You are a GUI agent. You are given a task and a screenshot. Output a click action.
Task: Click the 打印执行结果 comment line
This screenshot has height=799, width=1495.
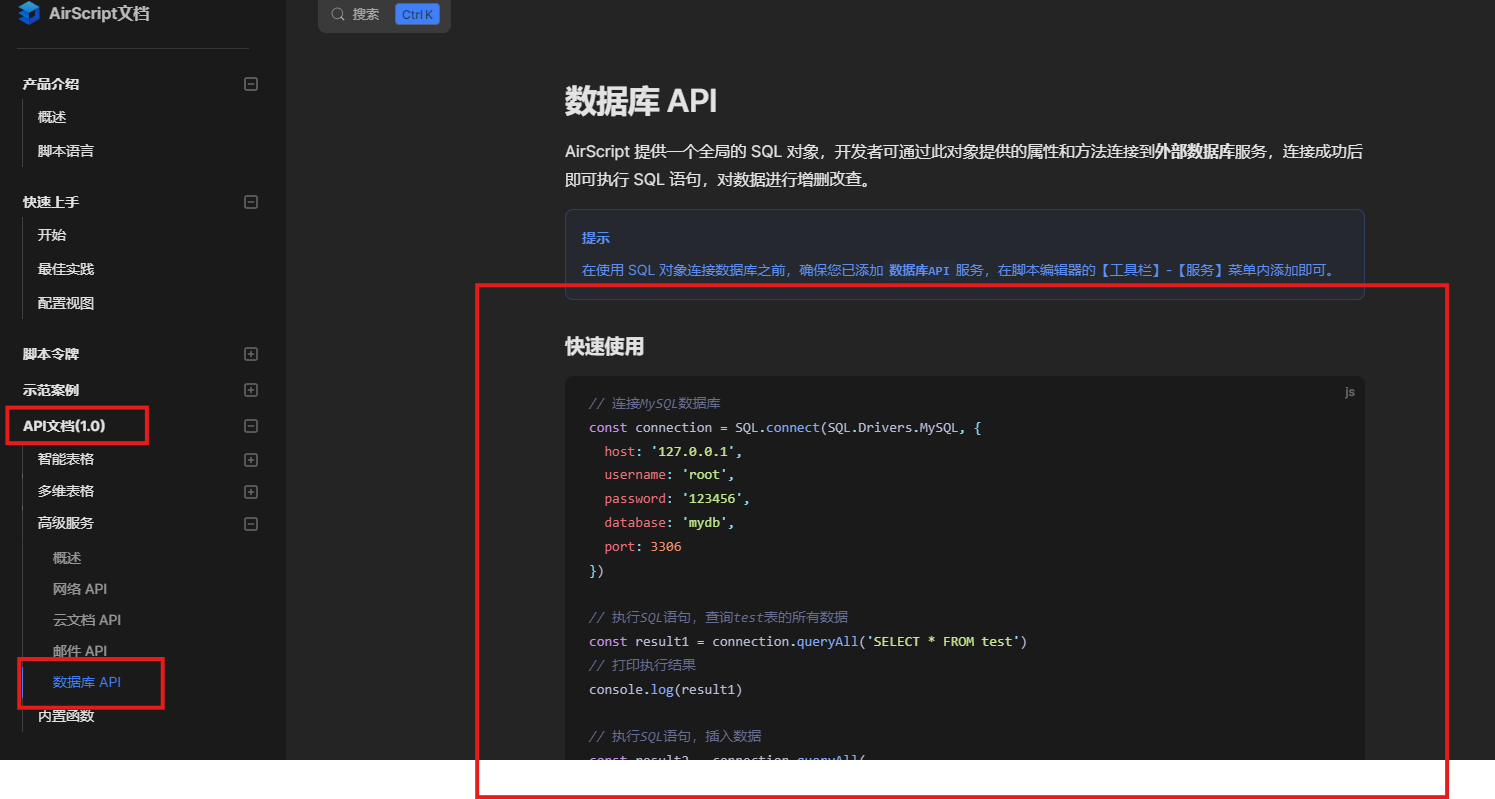(x=643, y=665)
